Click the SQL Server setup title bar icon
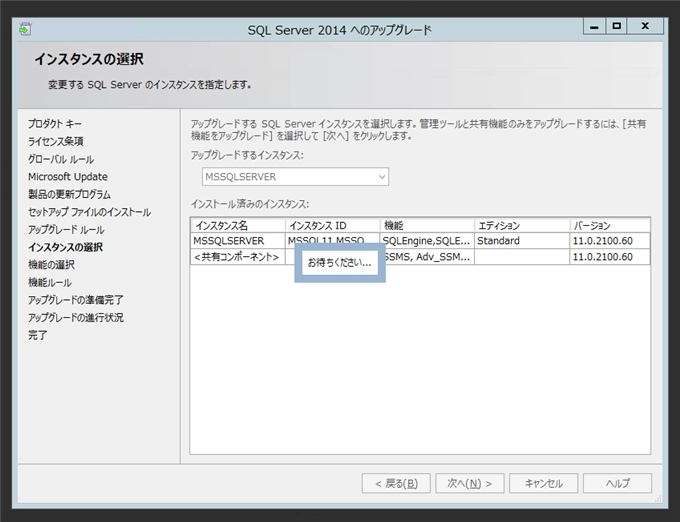This screenshot has height=522, width=680. (x=25, y=29)
